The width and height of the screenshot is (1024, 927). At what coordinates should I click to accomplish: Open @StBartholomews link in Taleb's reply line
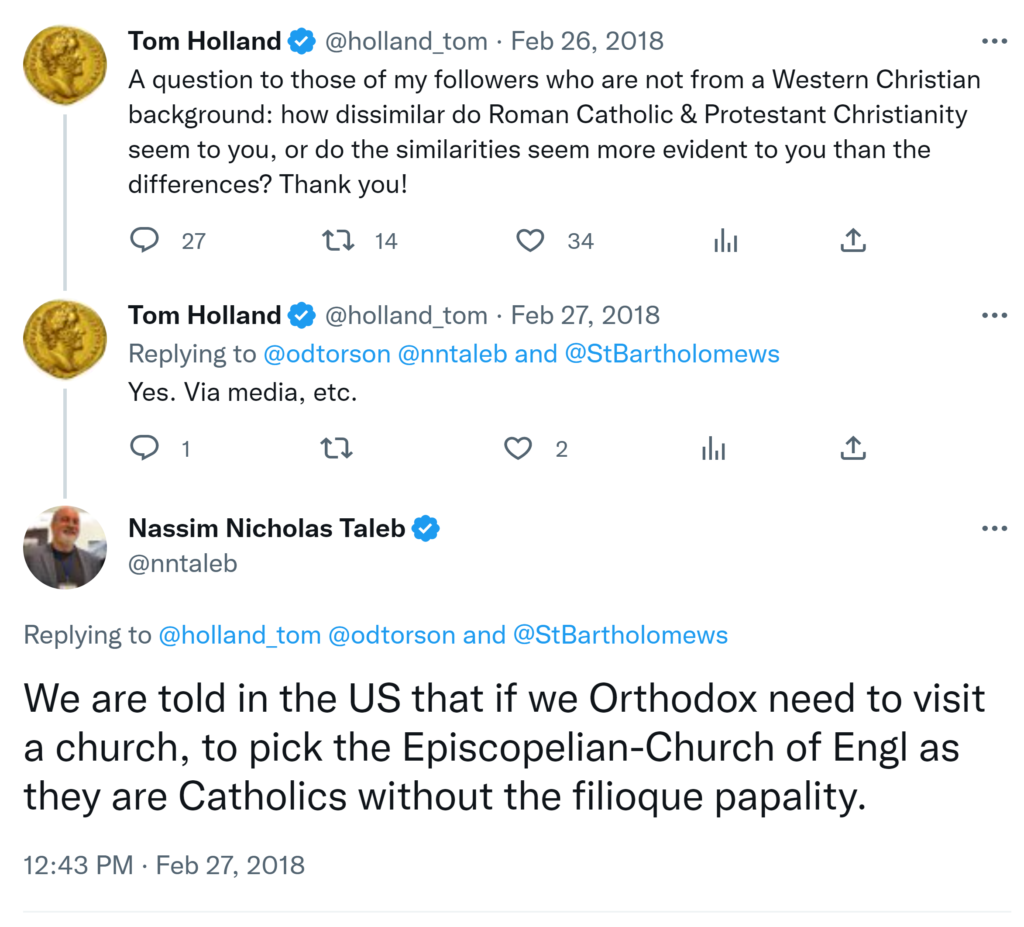click(620, 635)
